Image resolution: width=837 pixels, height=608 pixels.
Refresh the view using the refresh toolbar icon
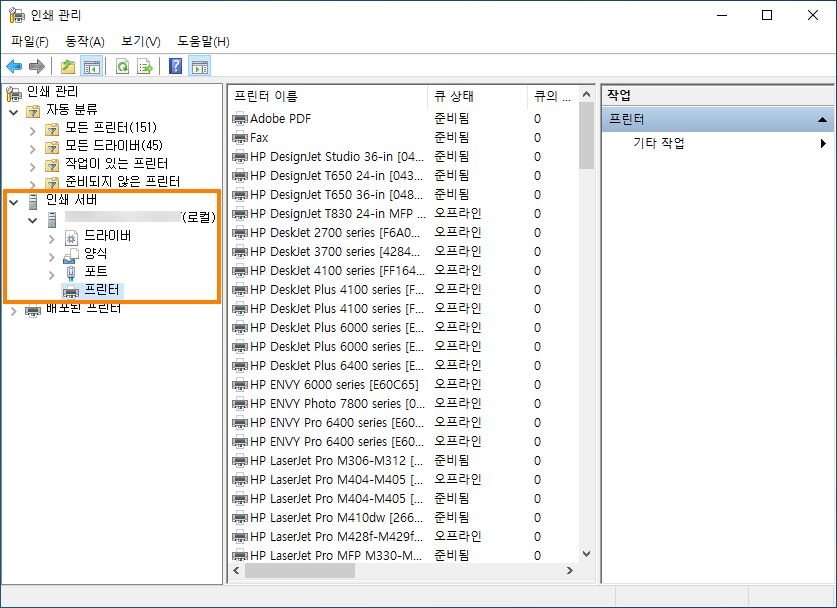(x=122, y=65)
